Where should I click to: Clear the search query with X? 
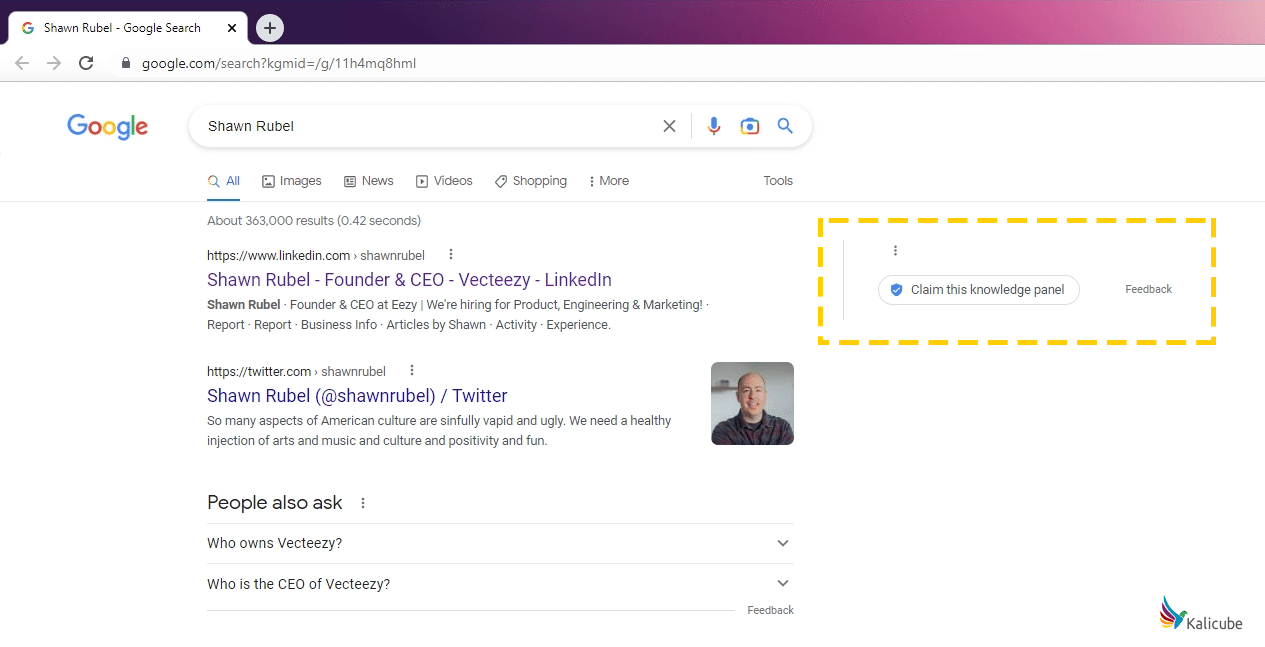click(669, 126)
